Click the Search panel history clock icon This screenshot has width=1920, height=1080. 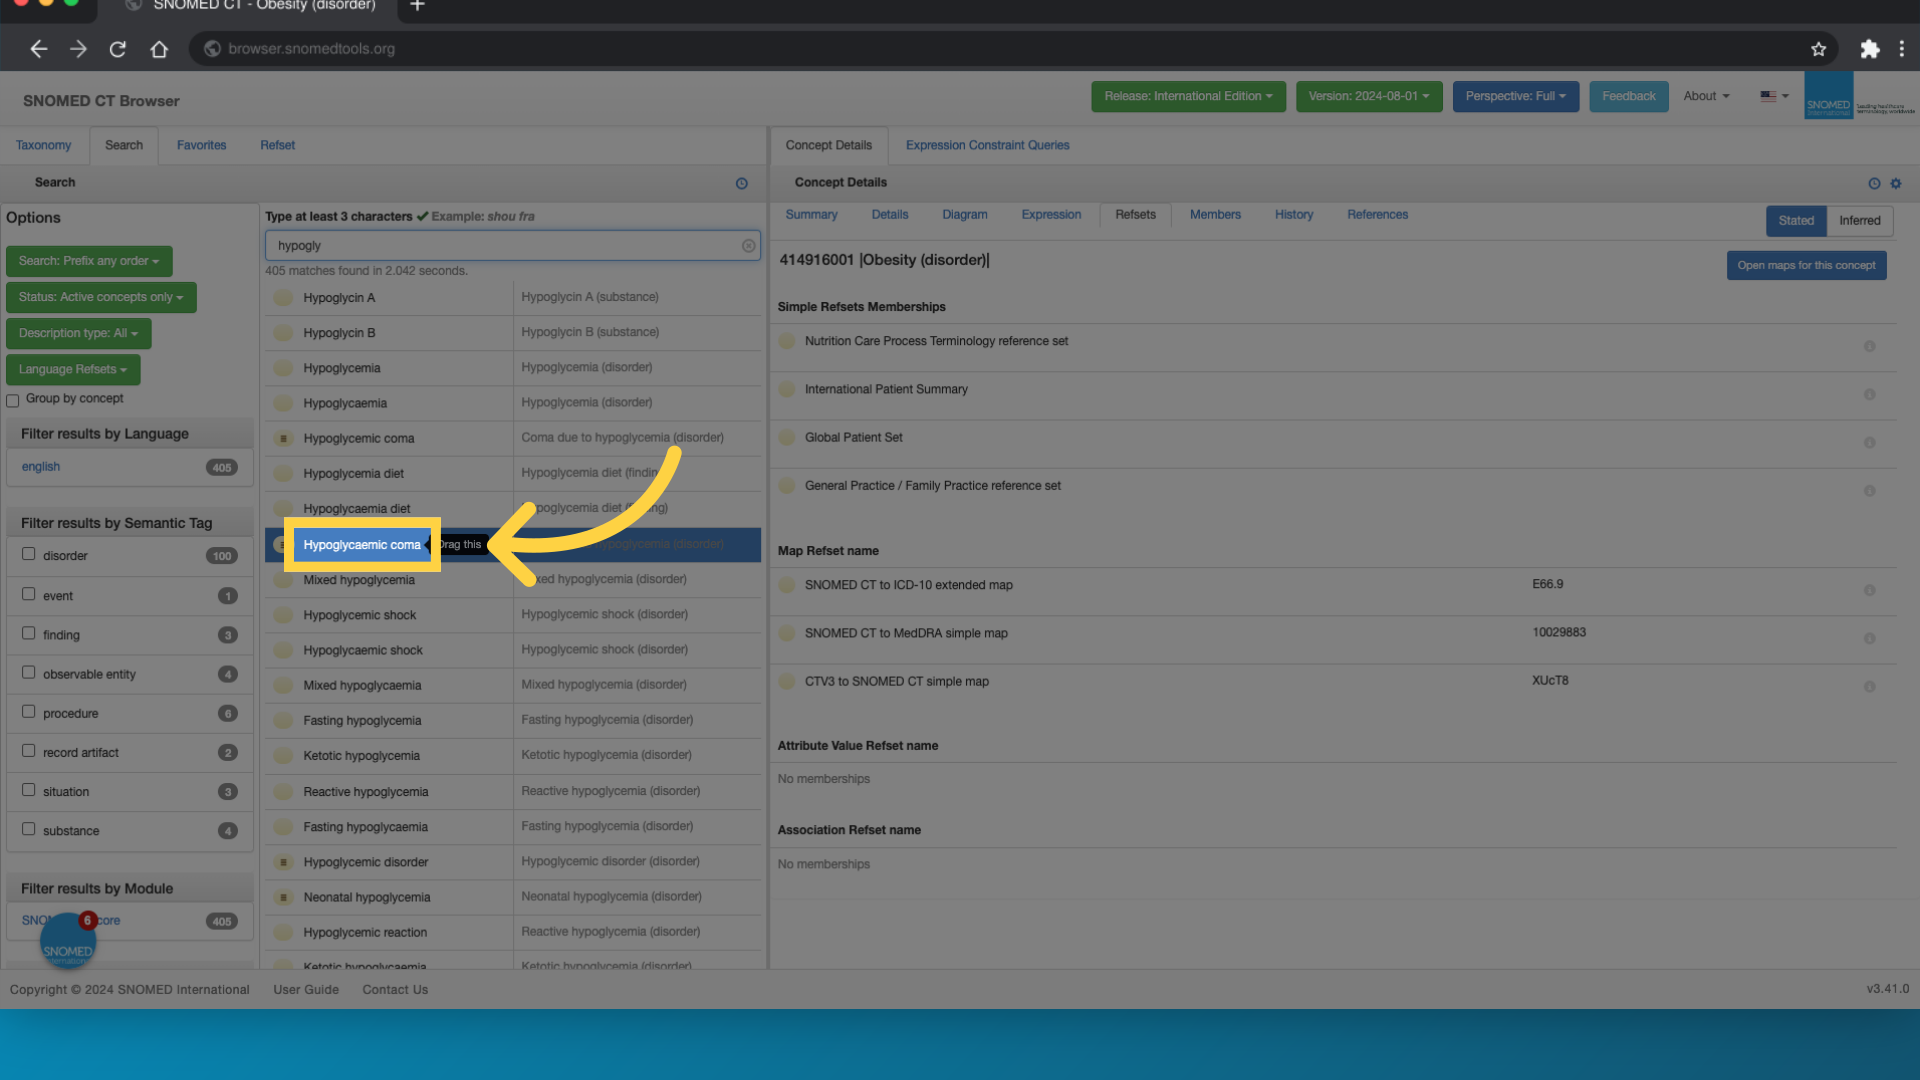[x=742, y=183]
